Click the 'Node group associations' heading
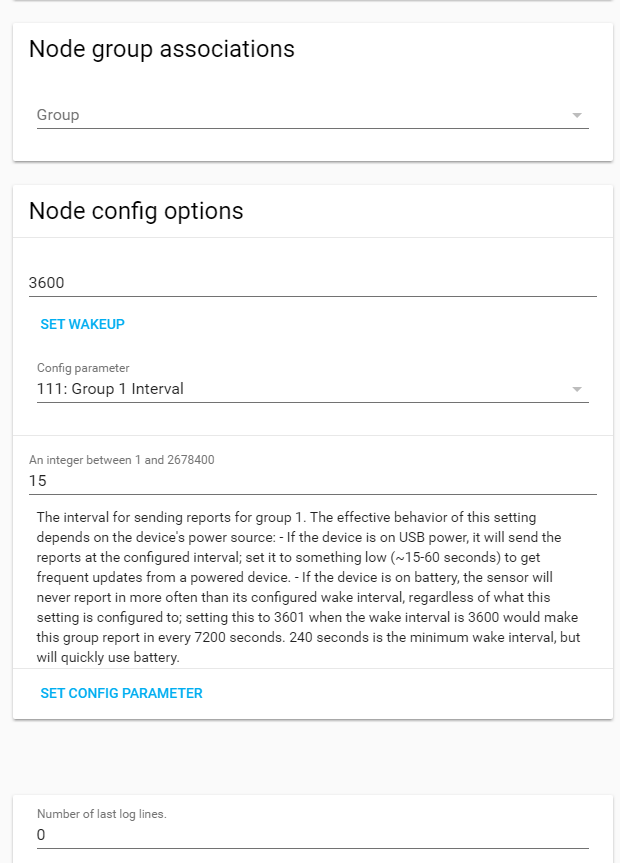The image size is (620, 863). click(162, 49)
